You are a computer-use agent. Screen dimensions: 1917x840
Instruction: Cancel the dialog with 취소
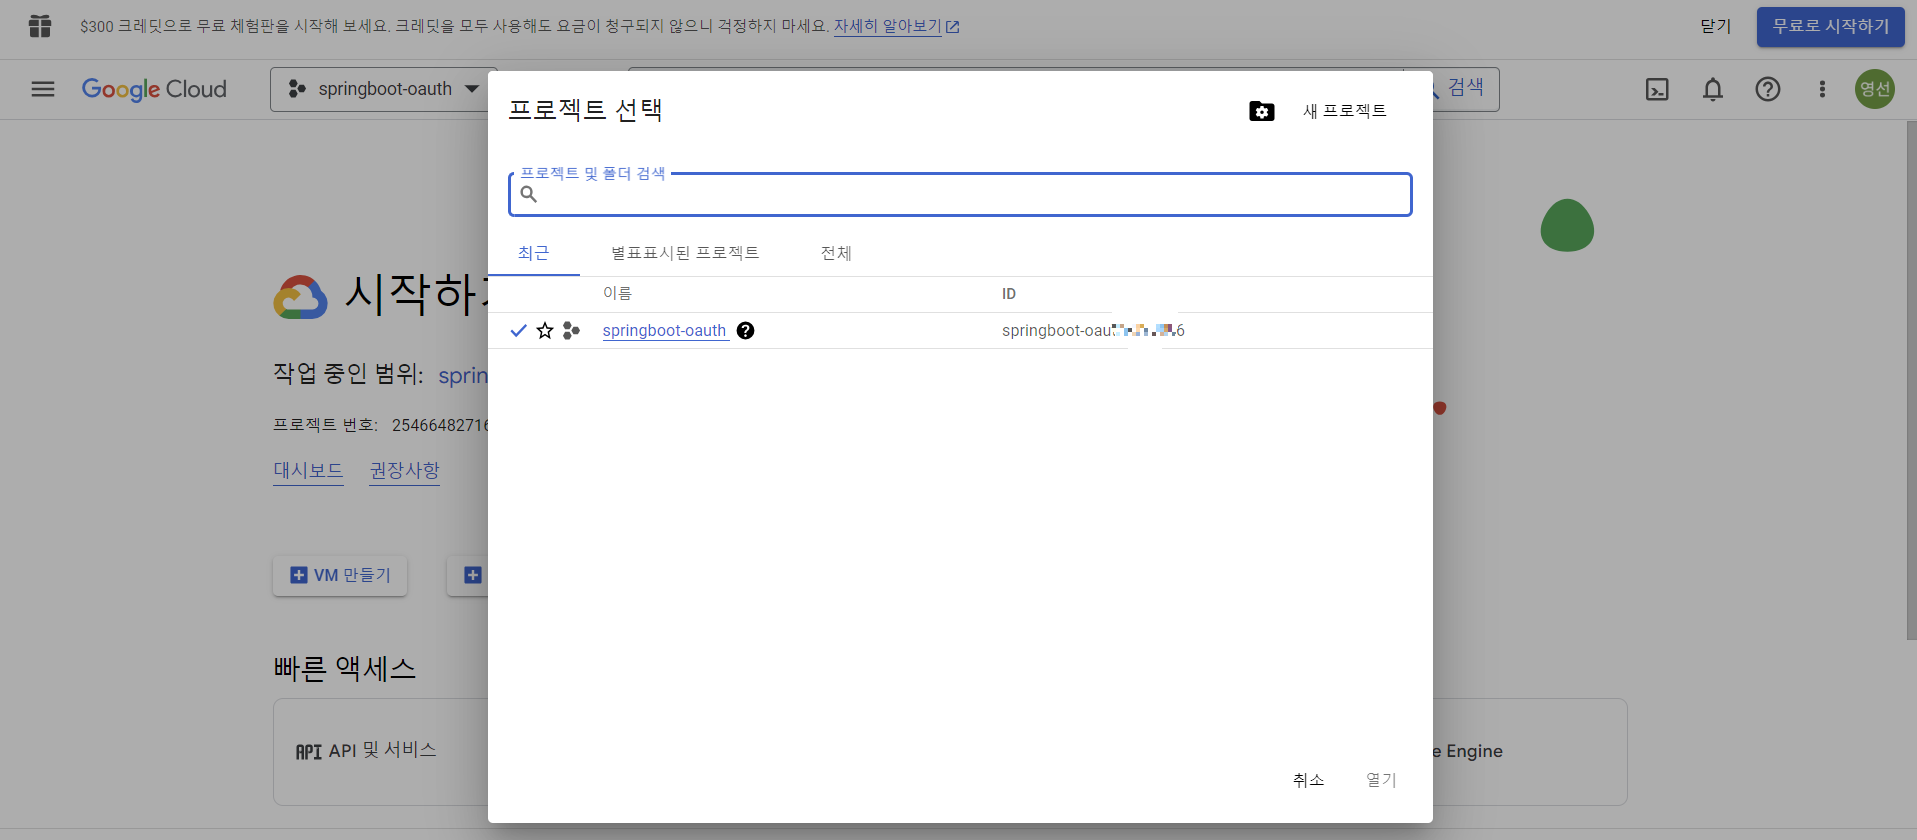[1308, 780]
